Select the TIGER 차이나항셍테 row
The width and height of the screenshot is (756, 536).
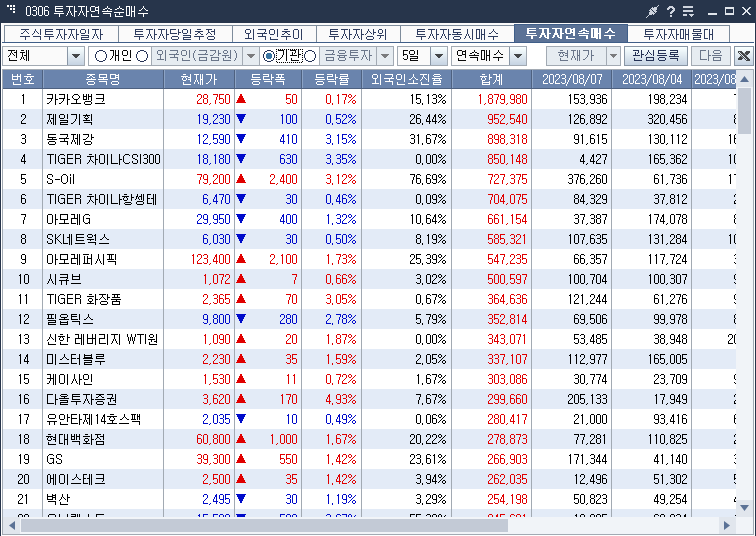point(369,199)
